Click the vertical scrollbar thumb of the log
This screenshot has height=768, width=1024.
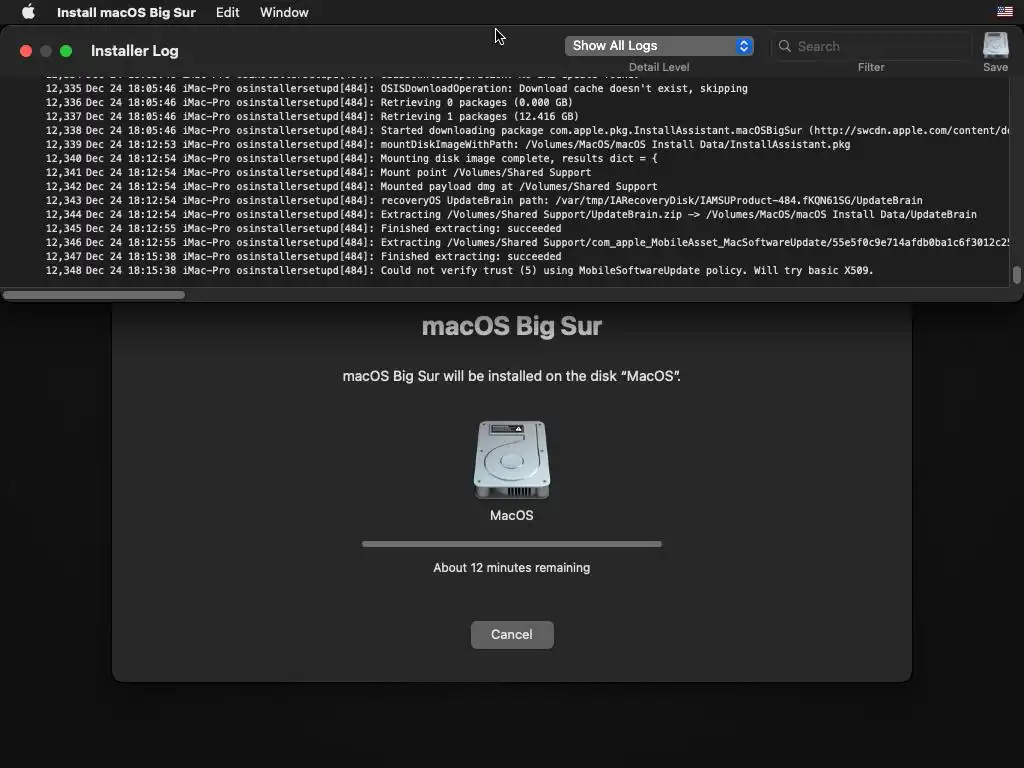(1016, 275)
